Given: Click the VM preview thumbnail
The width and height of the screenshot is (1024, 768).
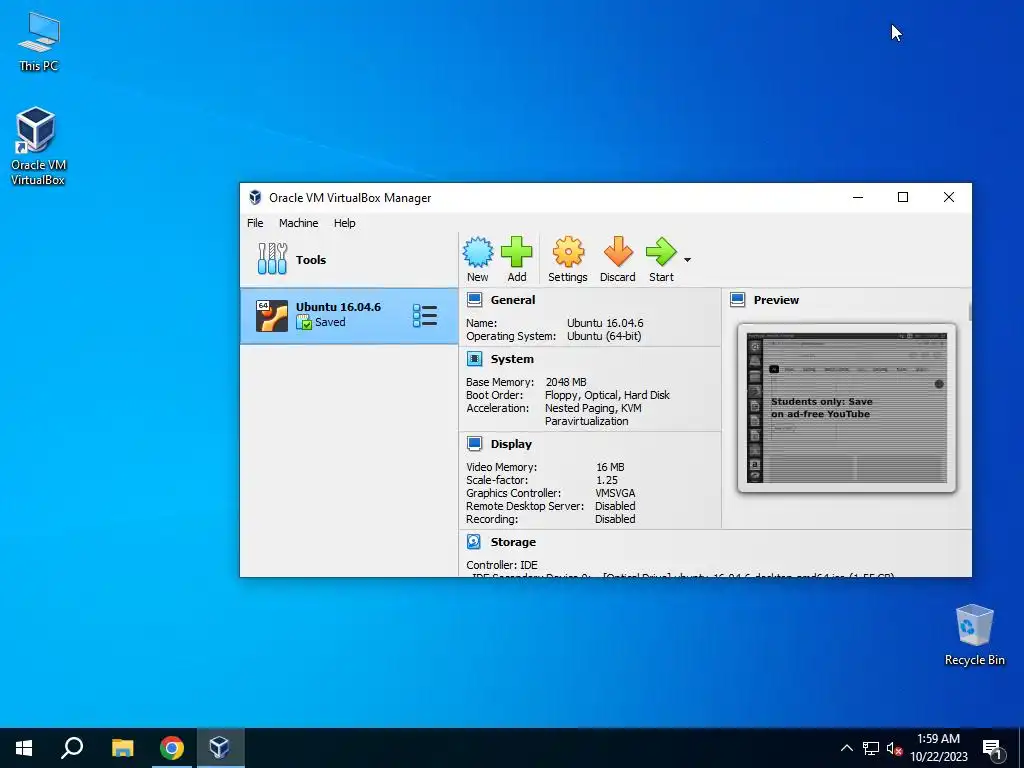Looking at the screenshot, I should coord(847,408).
